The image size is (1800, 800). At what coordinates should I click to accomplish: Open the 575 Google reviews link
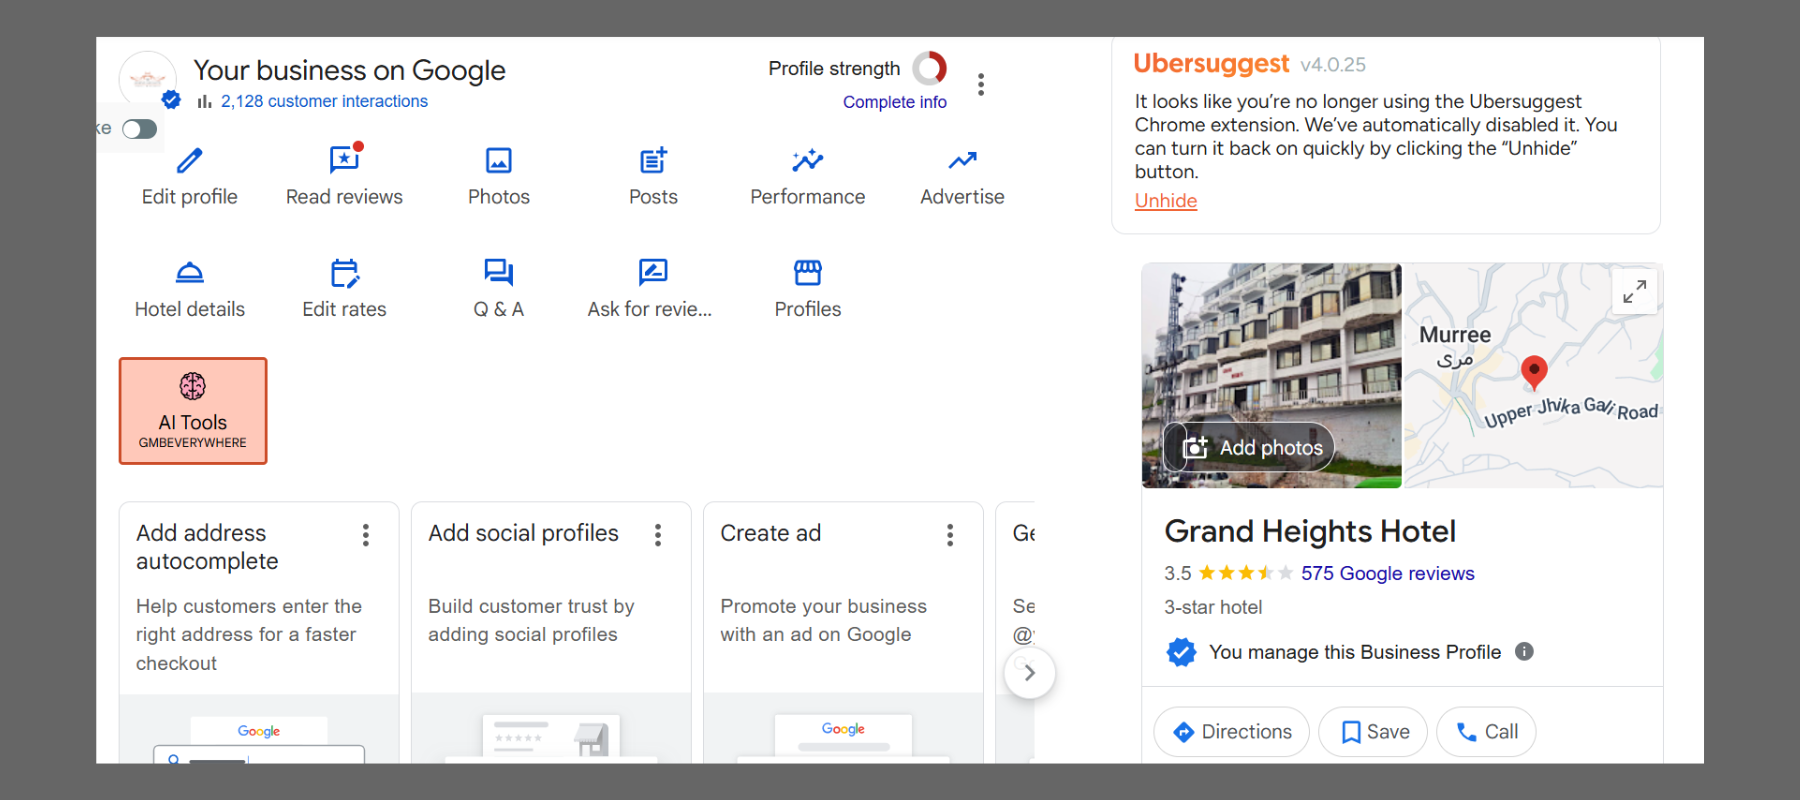[x=1387, y=573]
